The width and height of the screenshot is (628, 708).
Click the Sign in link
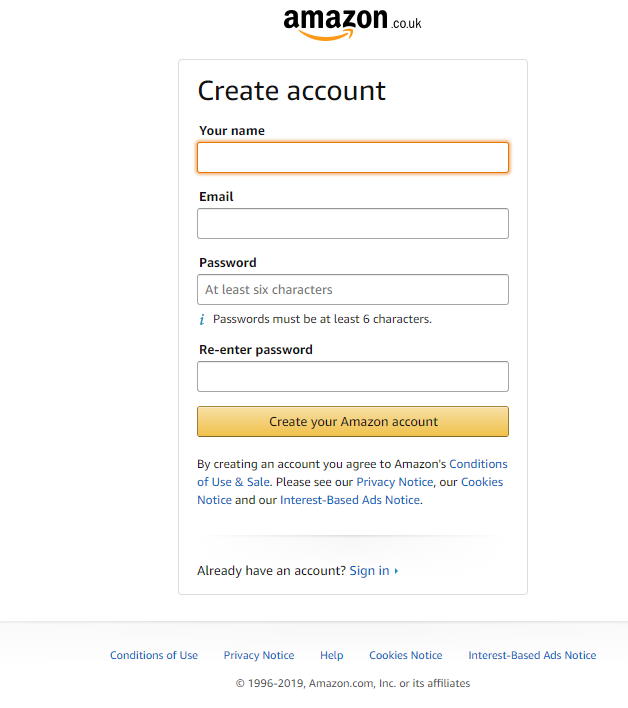point(369,571)
